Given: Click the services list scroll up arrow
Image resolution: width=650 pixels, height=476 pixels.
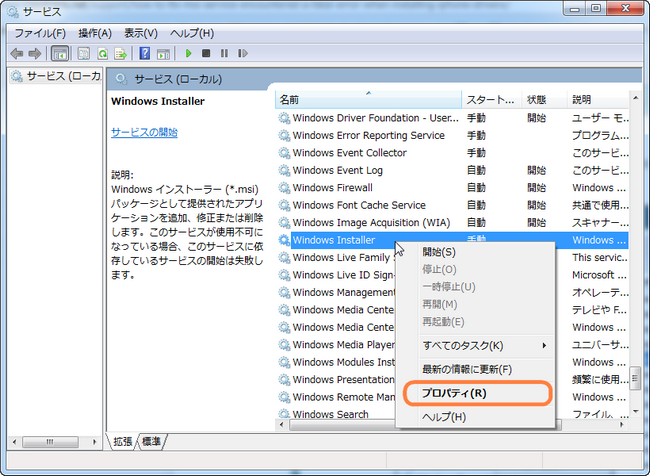Looking at the screenshot, I should point(635,98).
